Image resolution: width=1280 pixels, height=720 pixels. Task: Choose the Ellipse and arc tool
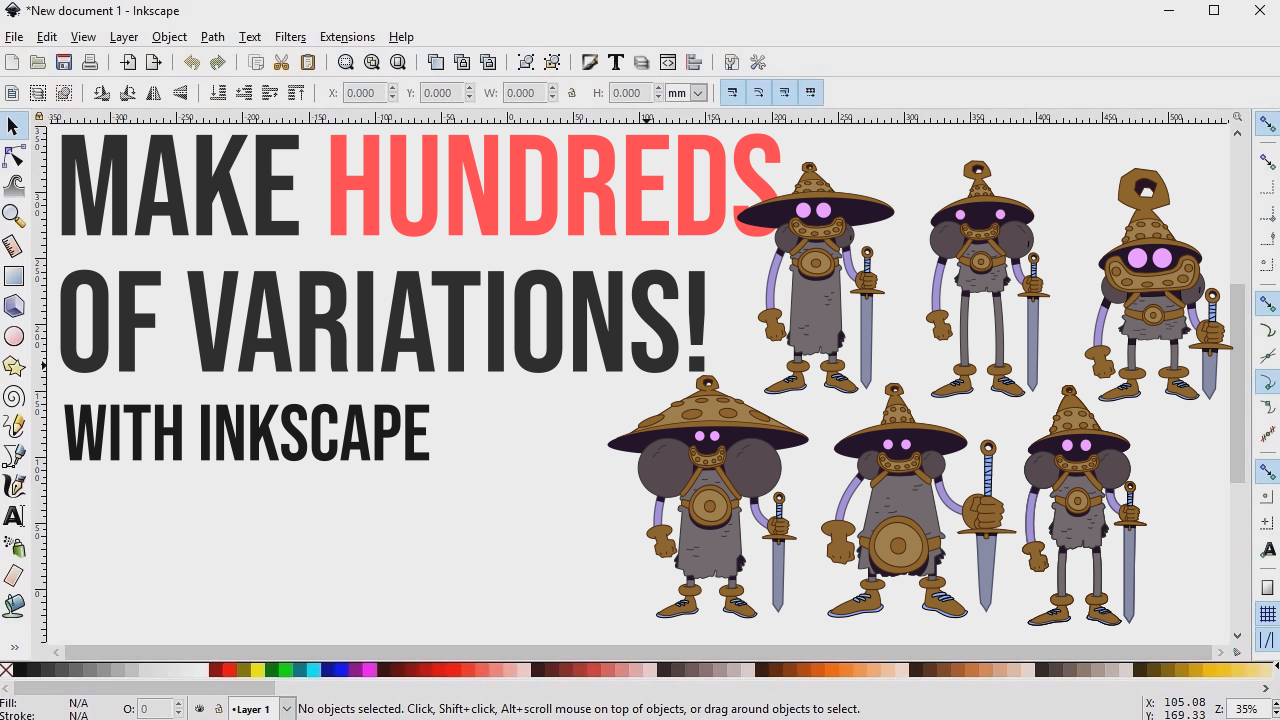click(x=14, y=336)
